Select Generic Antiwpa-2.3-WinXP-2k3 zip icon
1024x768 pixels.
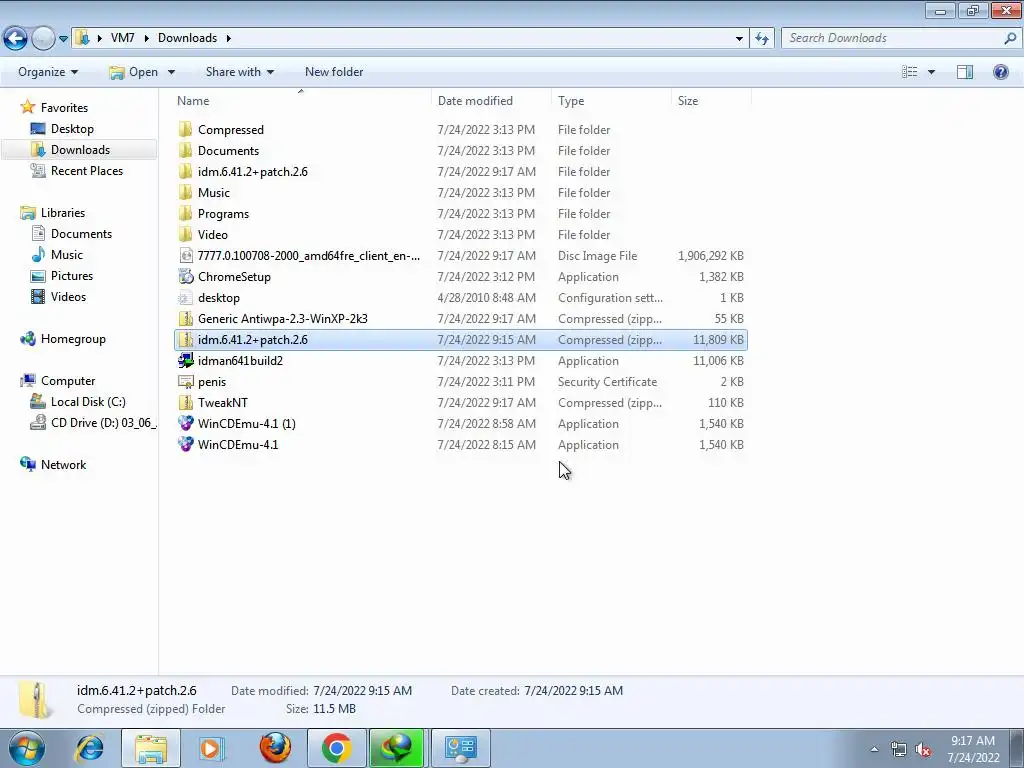point(185,319)
